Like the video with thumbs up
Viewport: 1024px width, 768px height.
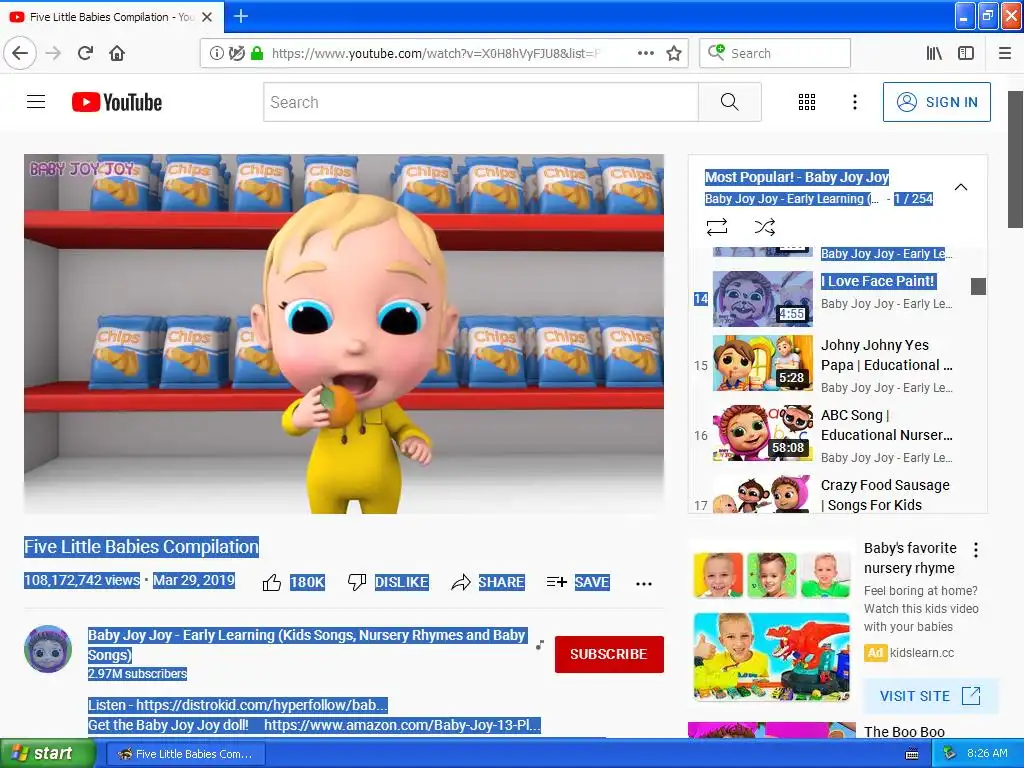[x=272, y=583]
